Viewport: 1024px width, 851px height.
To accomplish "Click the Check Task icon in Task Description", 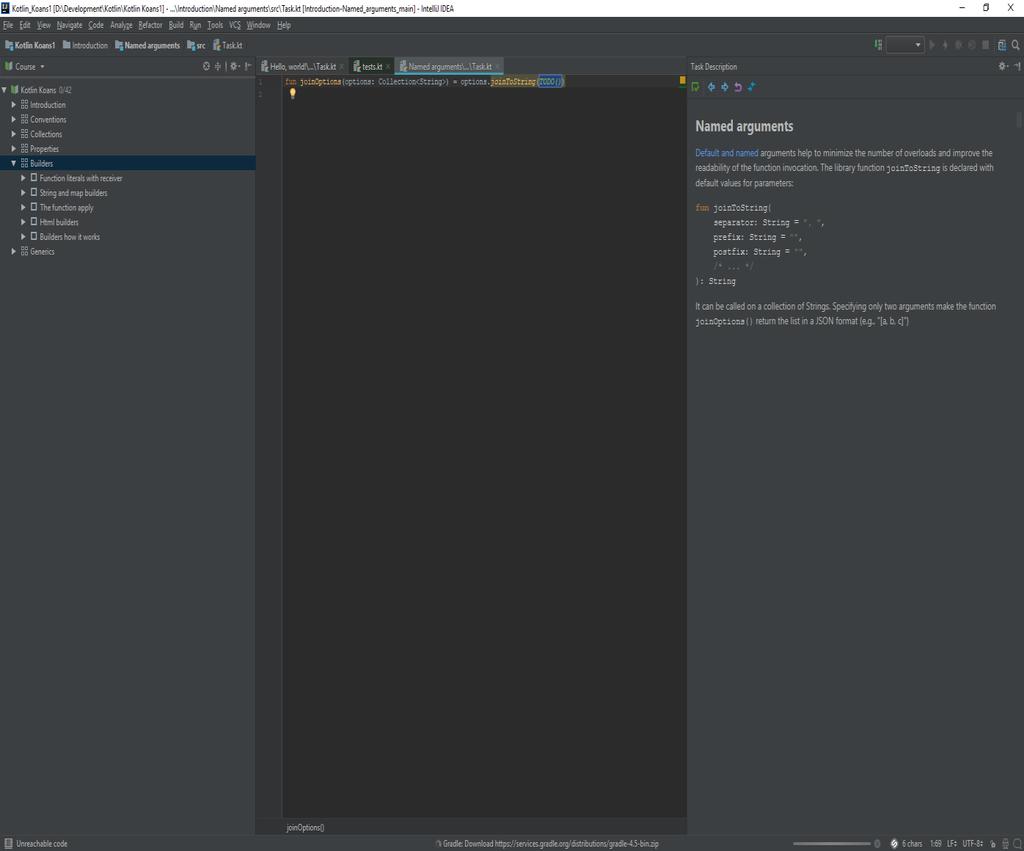I will coord(696,87).
